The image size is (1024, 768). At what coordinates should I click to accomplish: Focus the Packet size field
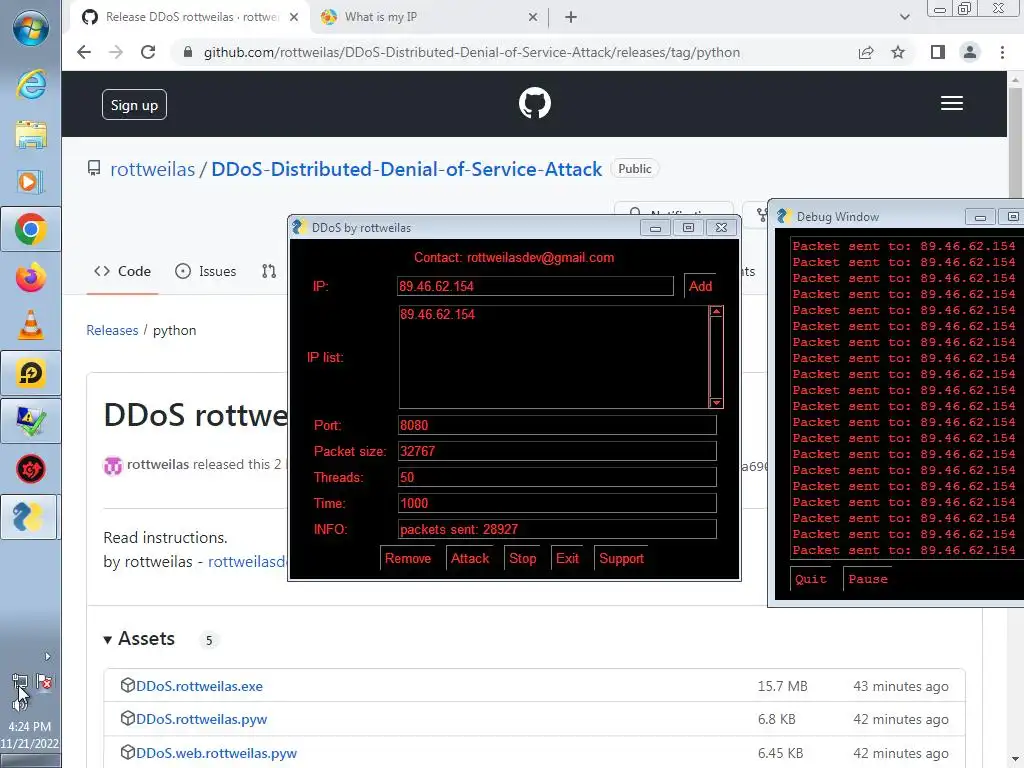point(557,451)
